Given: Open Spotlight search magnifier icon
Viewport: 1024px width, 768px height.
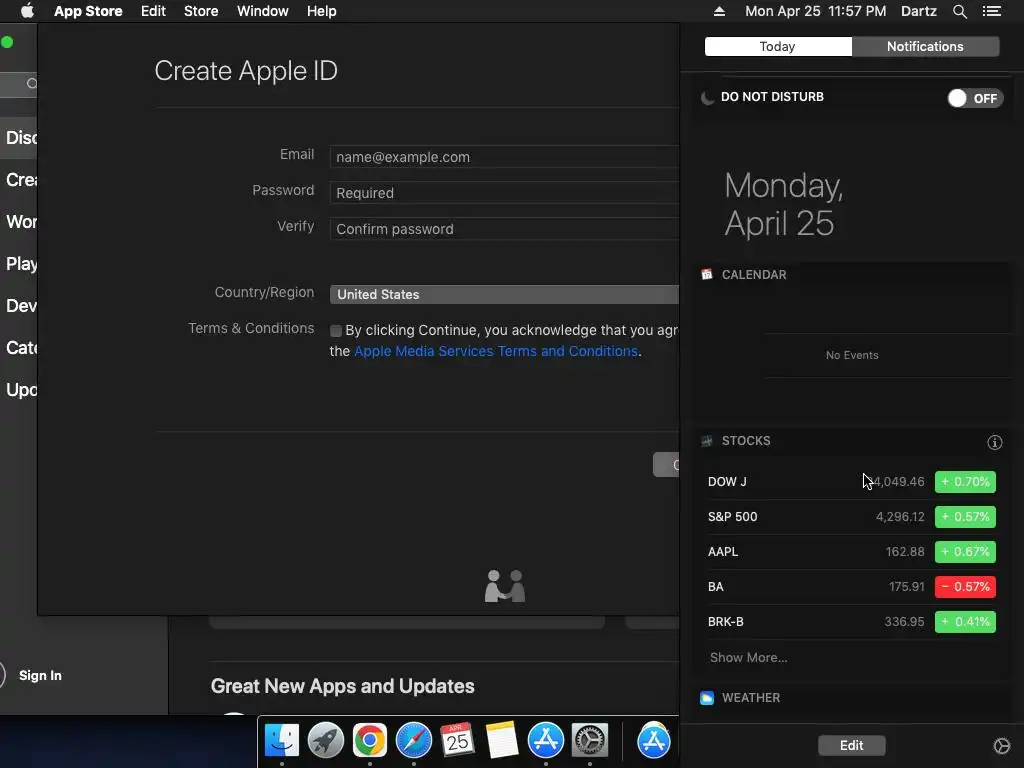Looking at the screenshot, I should pyautogui.click(x=960, y=11).
